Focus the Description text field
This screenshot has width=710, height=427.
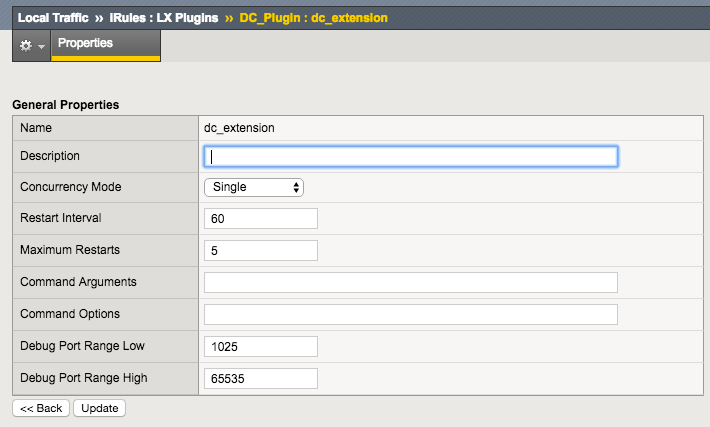(410, 156)
